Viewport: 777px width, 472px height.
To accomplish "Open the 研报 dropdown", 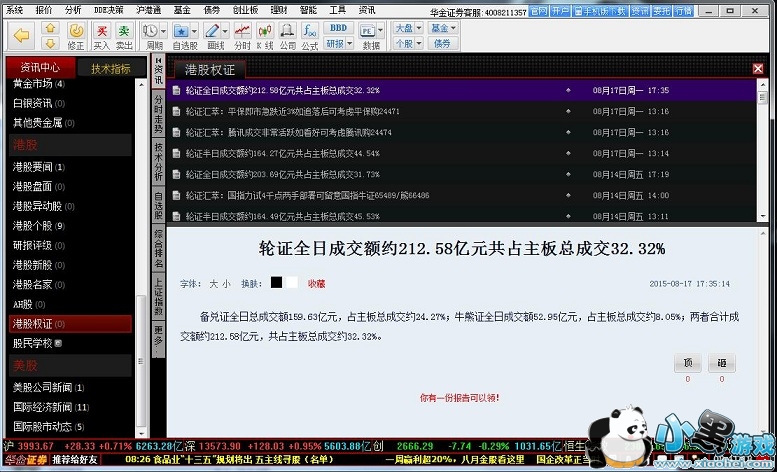I will click(x=339, y=44).
